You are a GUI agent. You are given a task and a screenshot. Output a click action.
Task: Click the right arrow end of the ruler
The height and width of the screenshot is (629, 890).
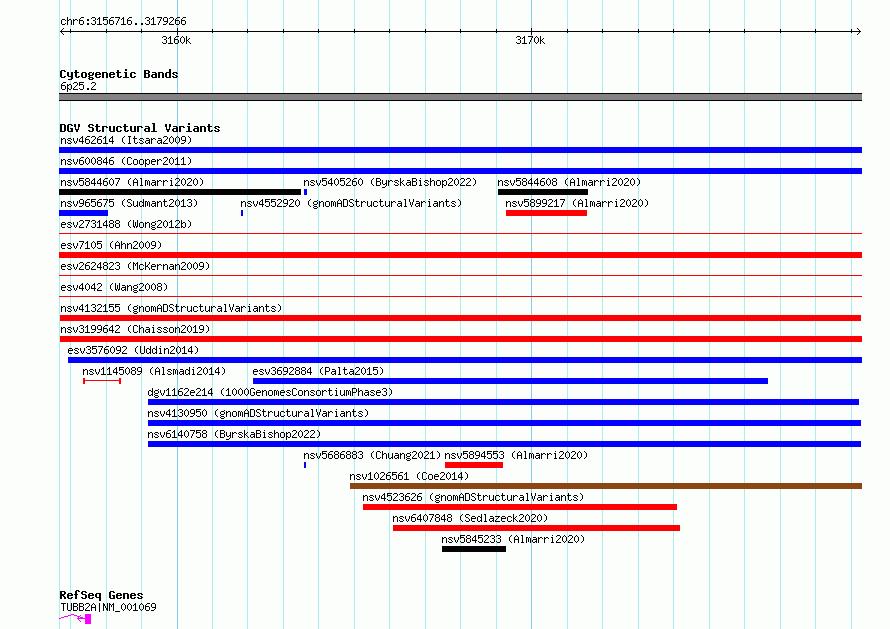[x=858, y=31]
